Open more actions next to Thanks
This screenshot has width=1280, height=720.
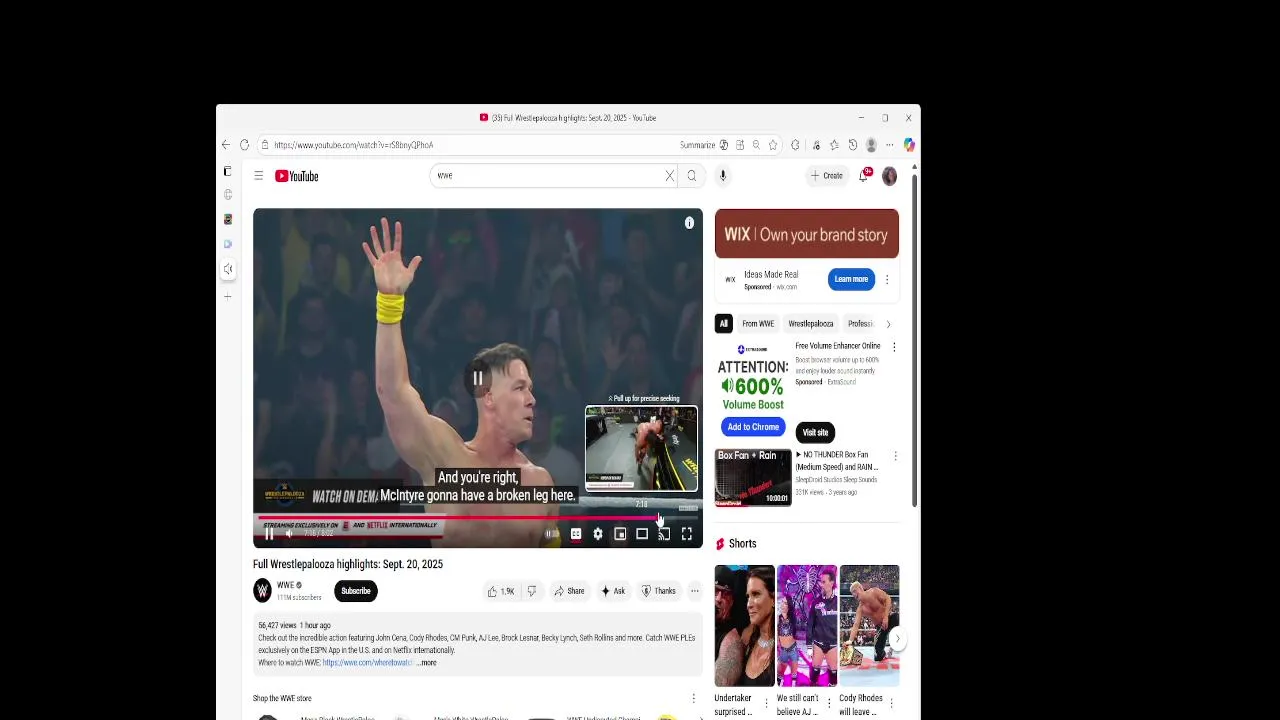pyautogui.click(x=695, y=591)
